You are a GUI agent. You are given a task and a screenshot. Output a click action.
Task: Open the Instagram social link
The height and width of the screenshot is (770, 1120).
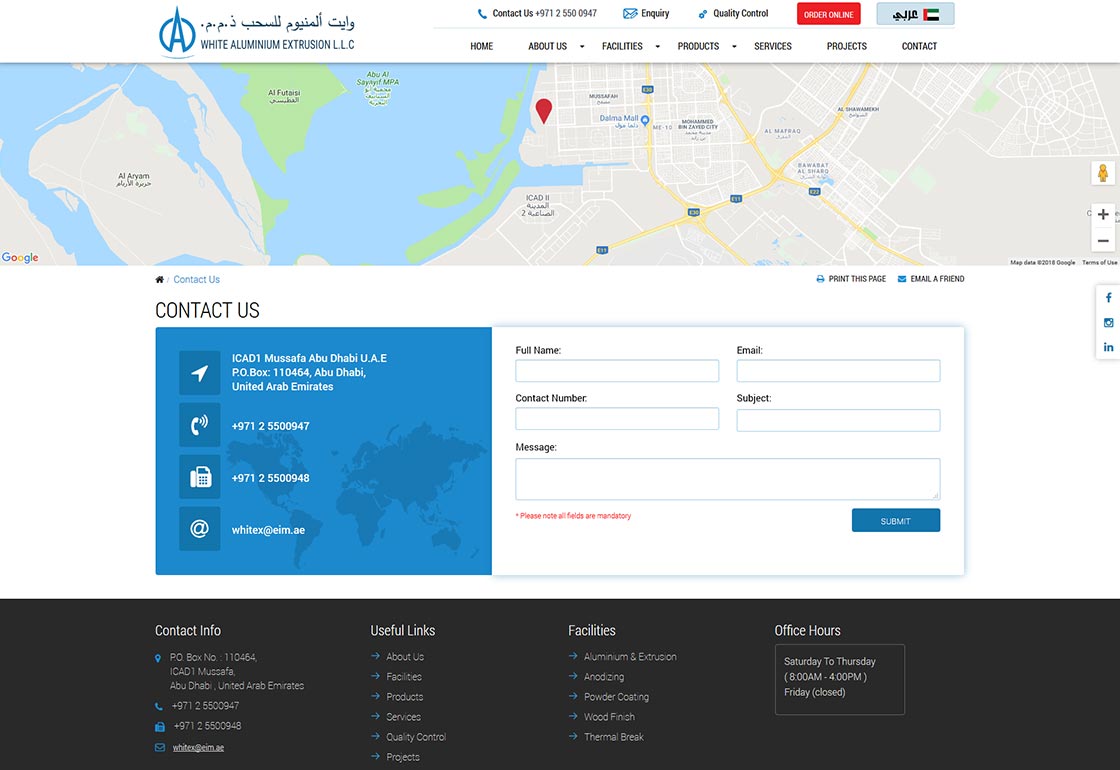pyautogui.click(x=1108, y=323)
